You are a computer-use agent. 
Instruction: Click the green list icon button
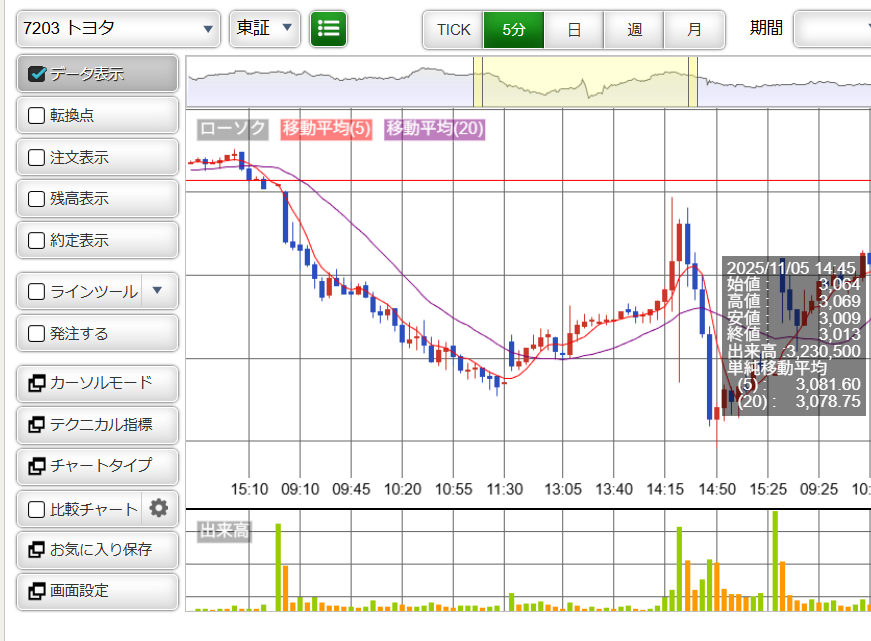point(328,29)
